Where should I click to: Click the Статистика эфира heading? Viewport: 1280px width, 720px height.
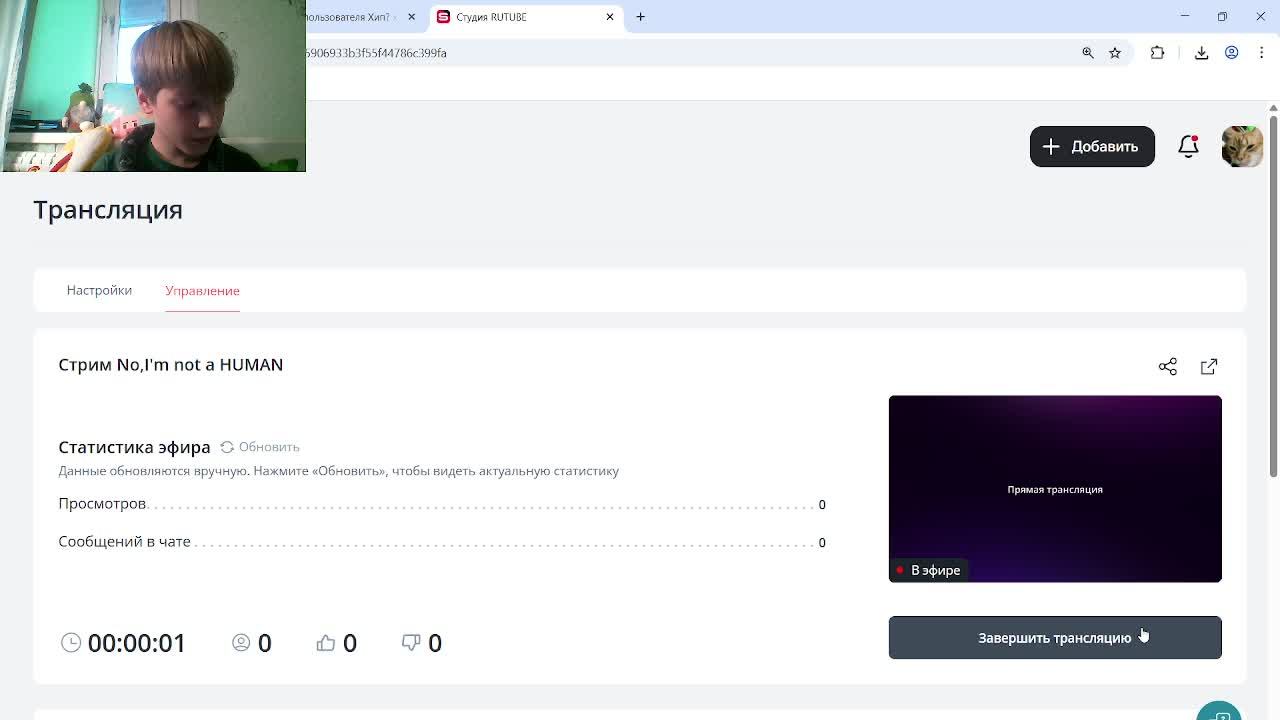tap(134, 447)
